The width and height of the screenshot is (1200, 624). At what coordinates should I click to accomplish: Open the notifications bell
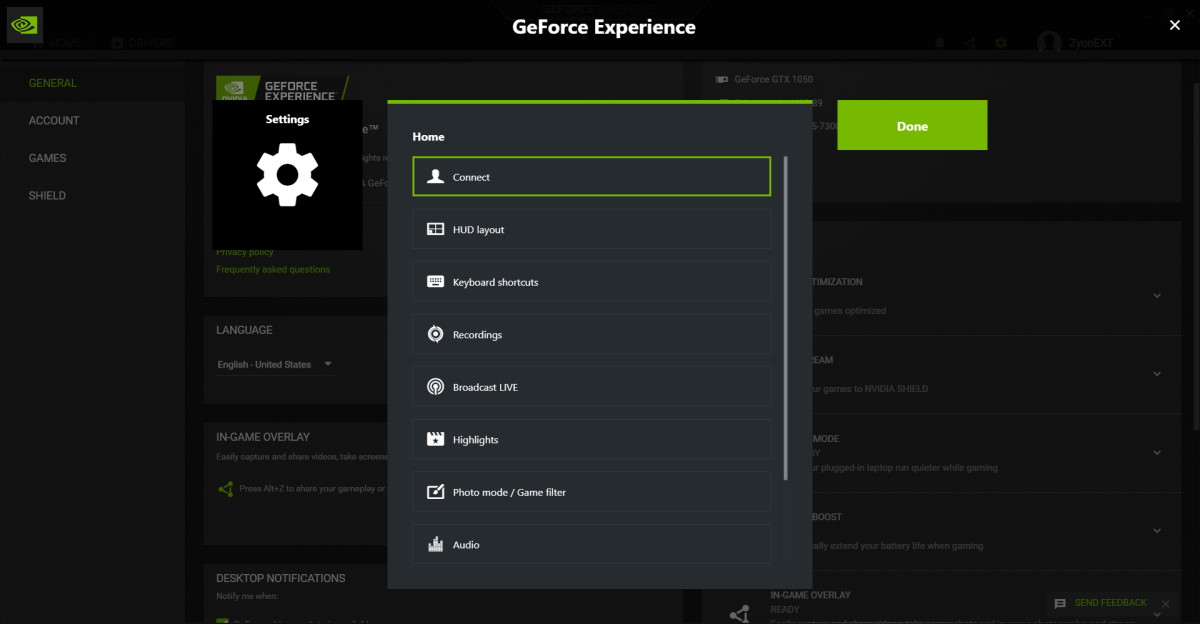(x=938, y=43)
